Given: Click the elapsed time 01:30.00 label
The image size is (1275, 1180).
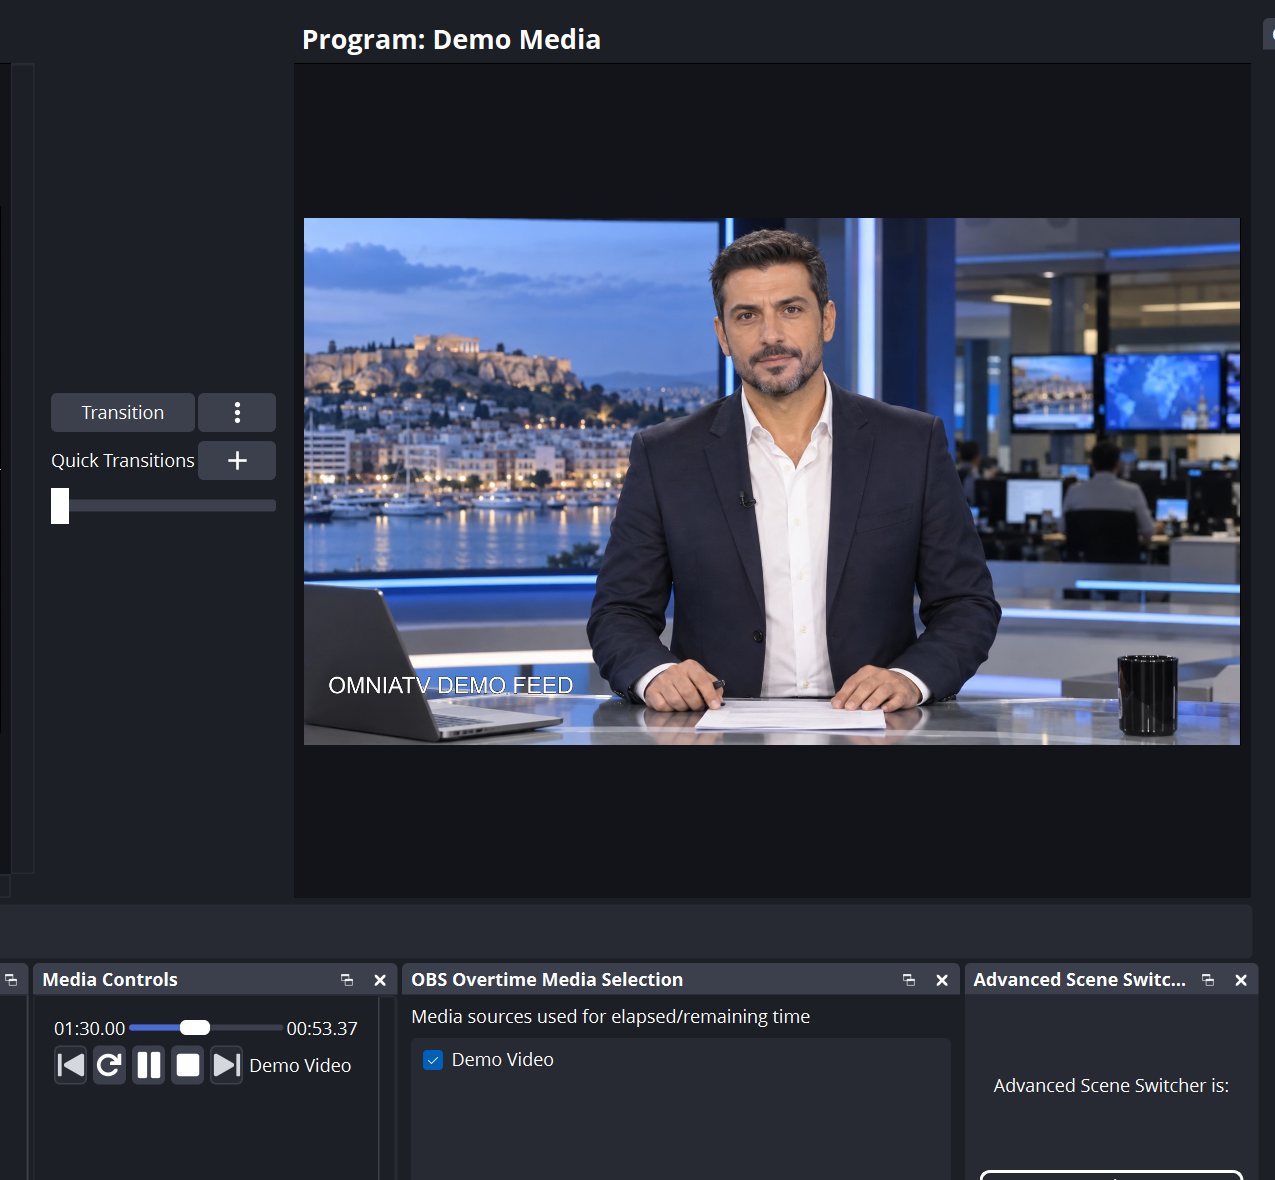Looking at the screenshot, I should click(x=90, y=1028).
